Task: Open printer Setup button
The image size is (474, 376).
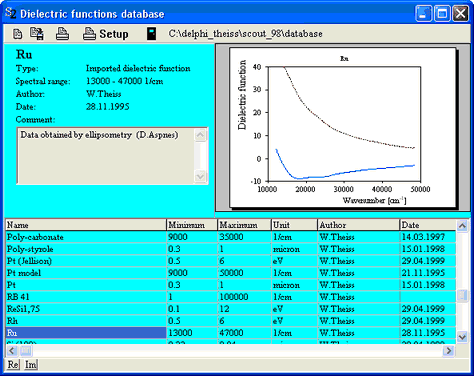Action: [105, 34]
